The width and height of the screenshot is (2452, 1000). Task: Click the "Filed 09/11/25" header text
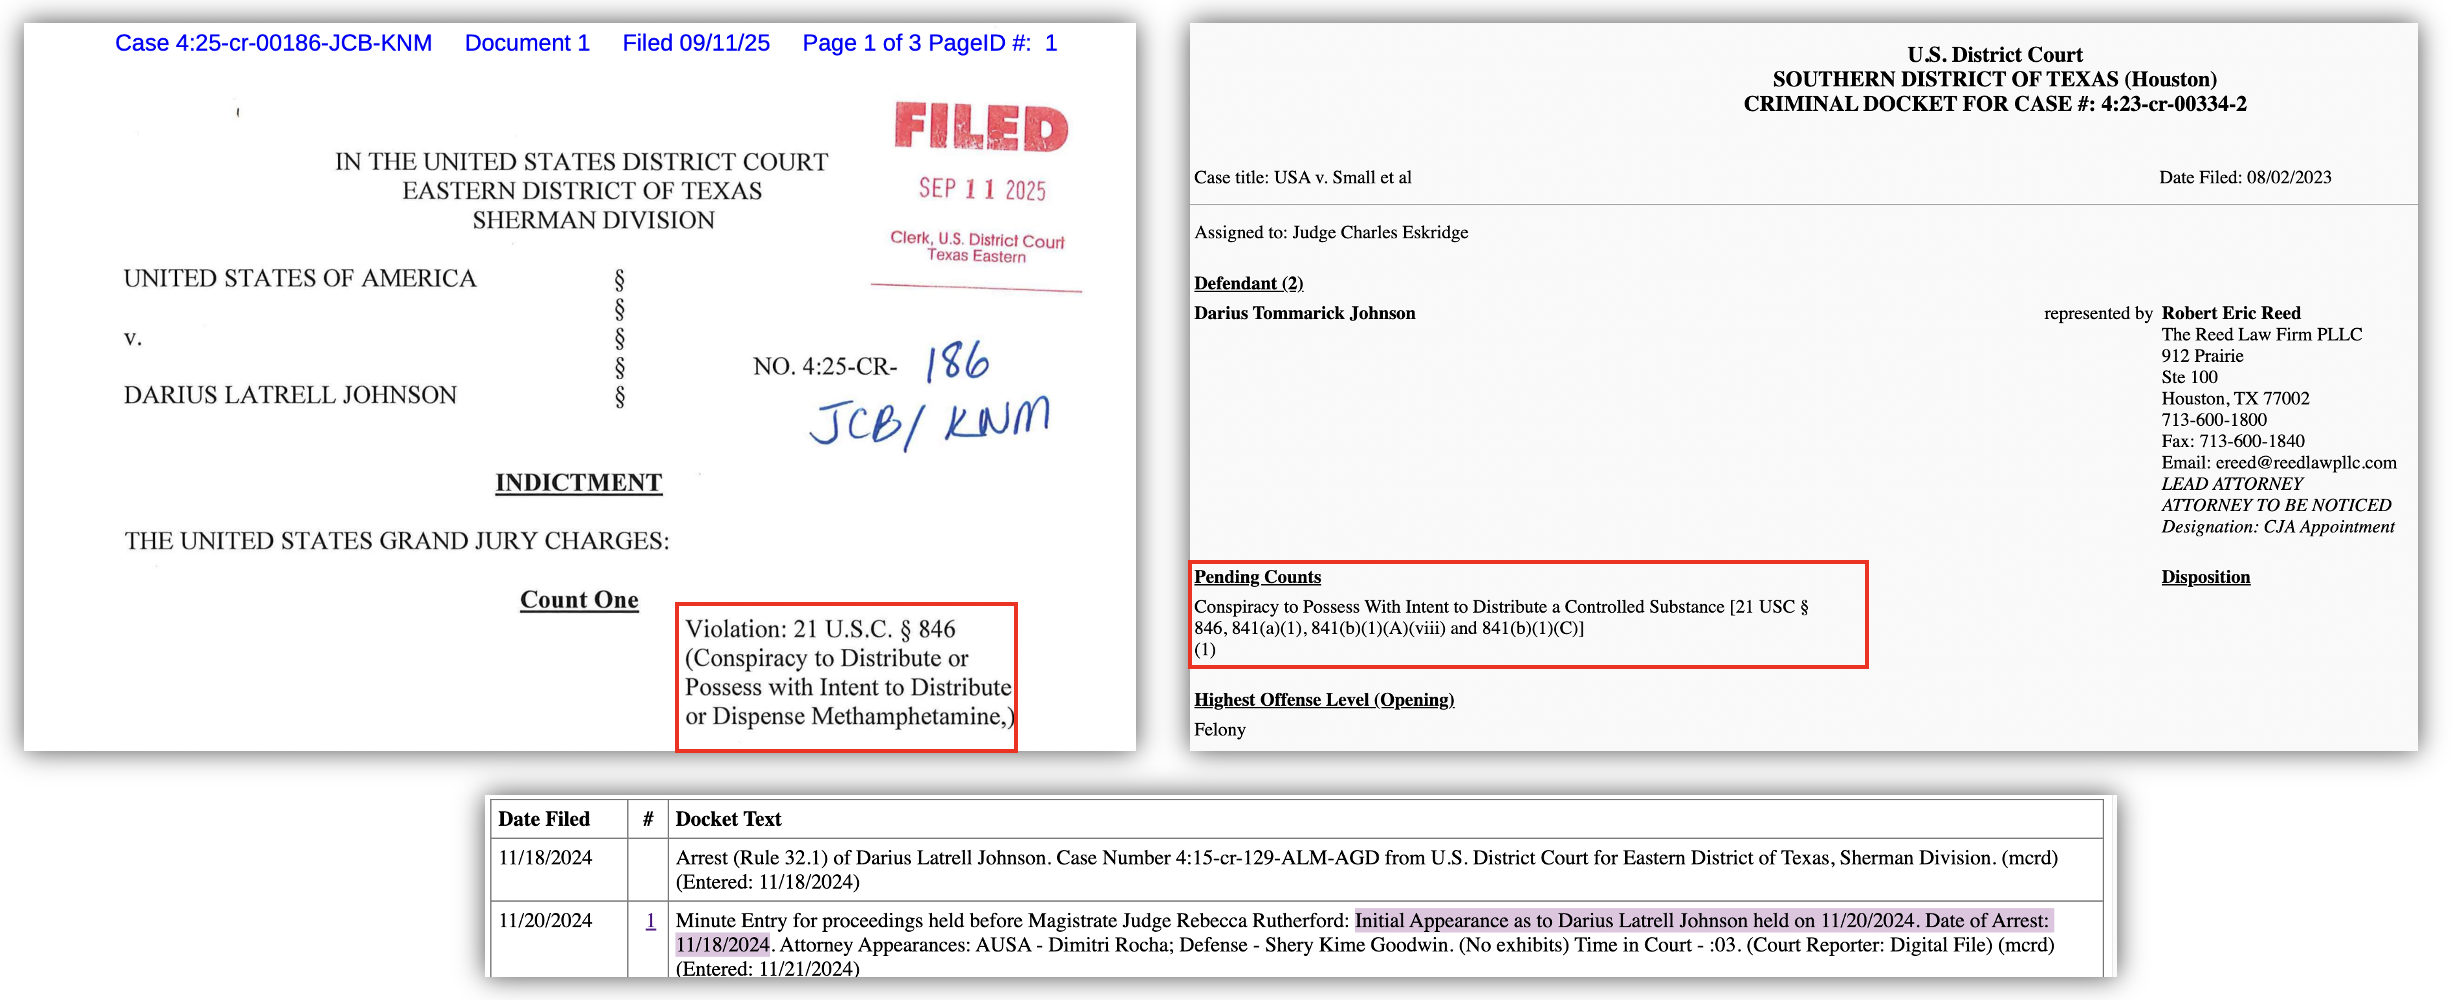click(696, 43)
